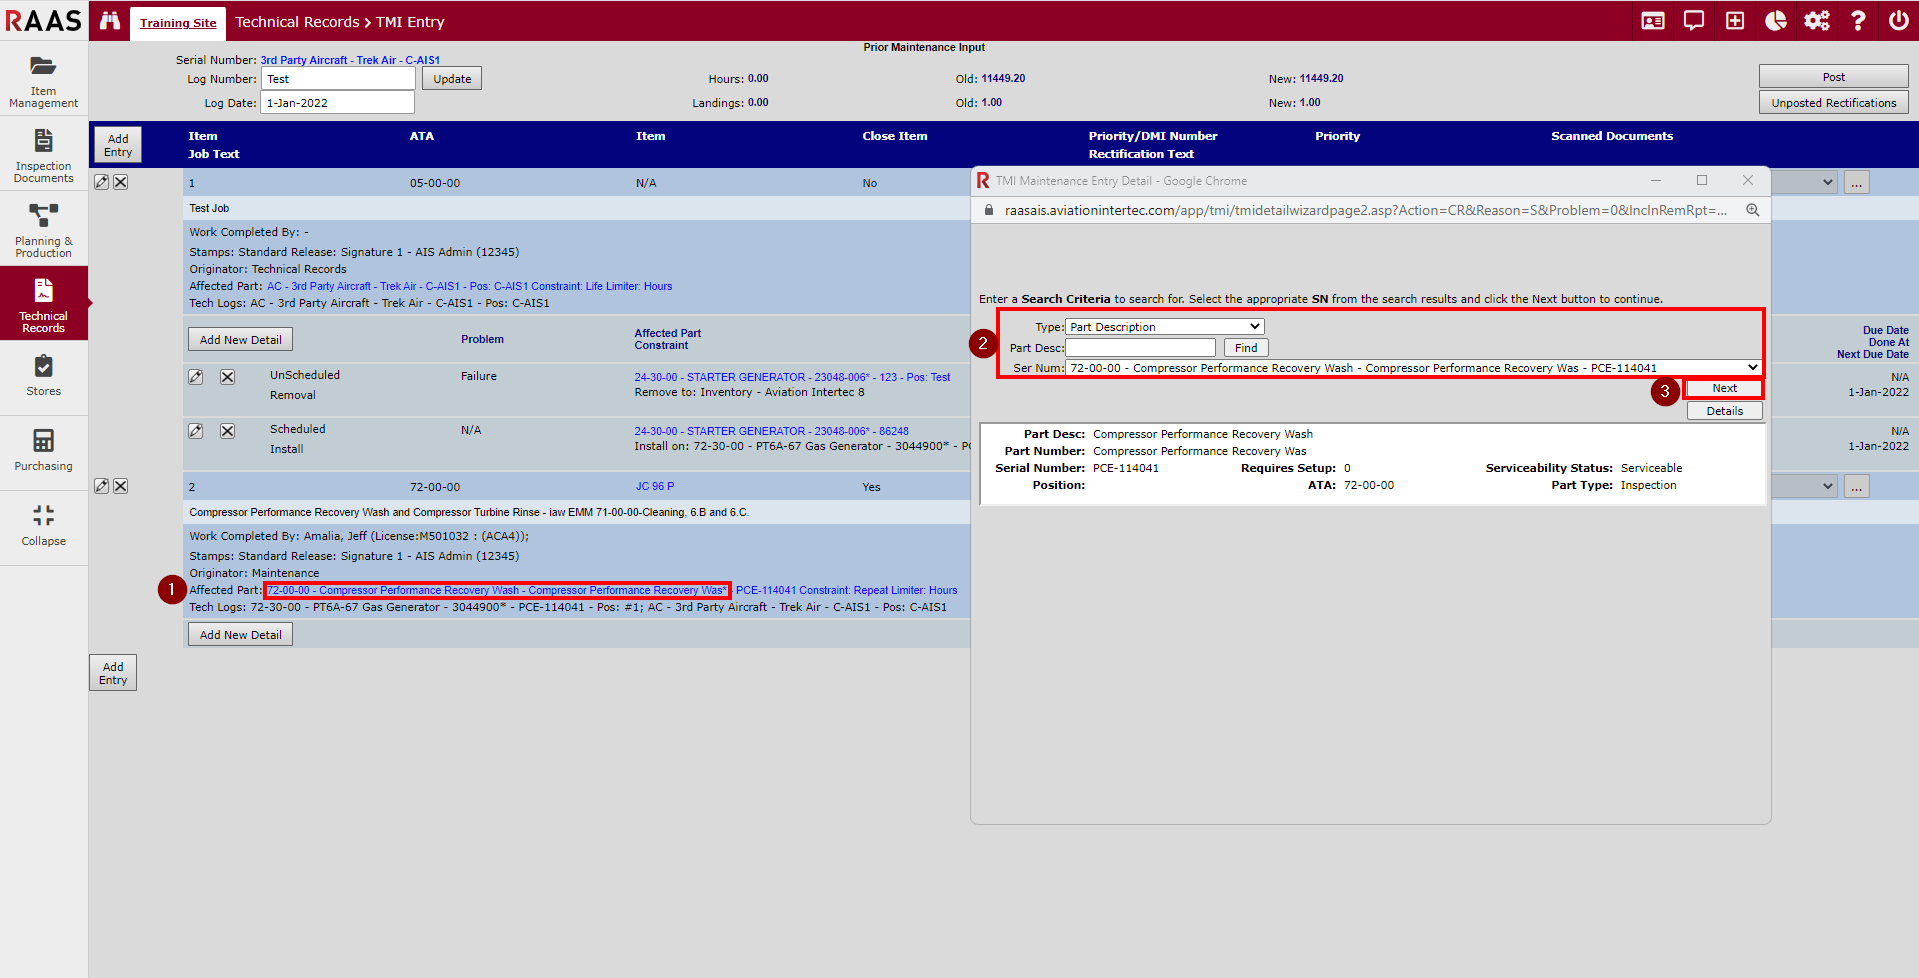Open STARTER GENERATOR 123 Pos Test link
The image size is (1919, 978).
click(792, 377)
